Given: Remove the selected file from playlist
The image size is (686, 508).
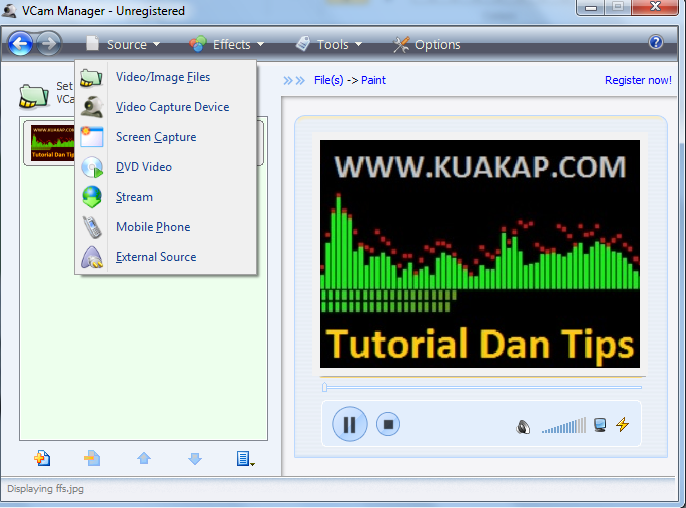Looking at the screenshot, I should (92, 459).
